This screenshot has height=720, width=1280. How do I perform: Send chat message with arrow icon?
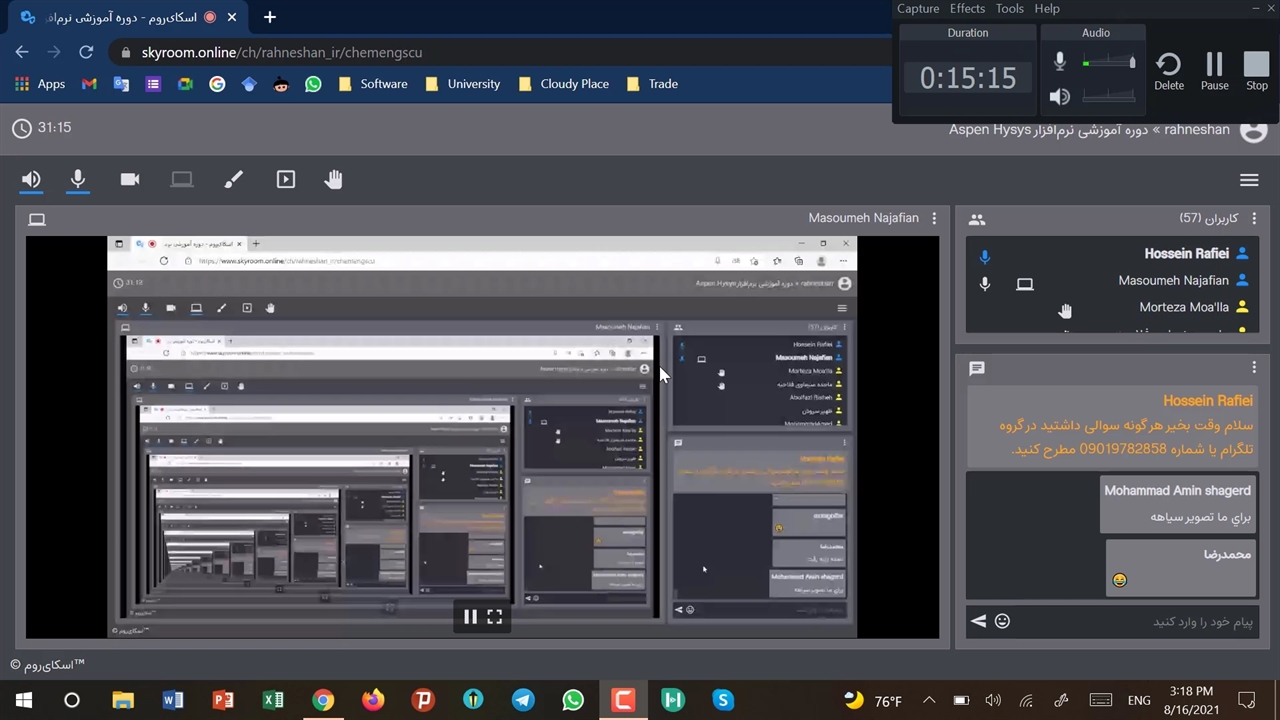[978, 621]
